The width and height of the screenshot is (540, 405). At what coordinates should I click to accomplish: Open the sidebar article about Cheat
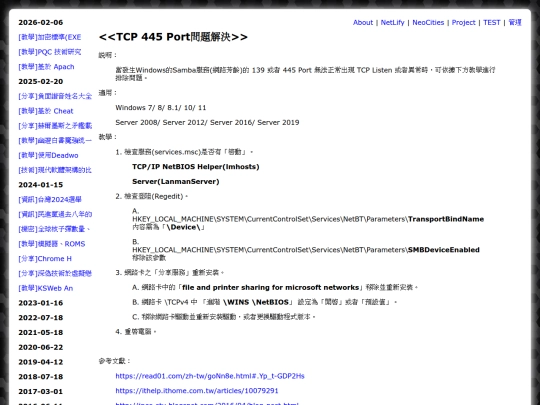click(x=46, y=111)
